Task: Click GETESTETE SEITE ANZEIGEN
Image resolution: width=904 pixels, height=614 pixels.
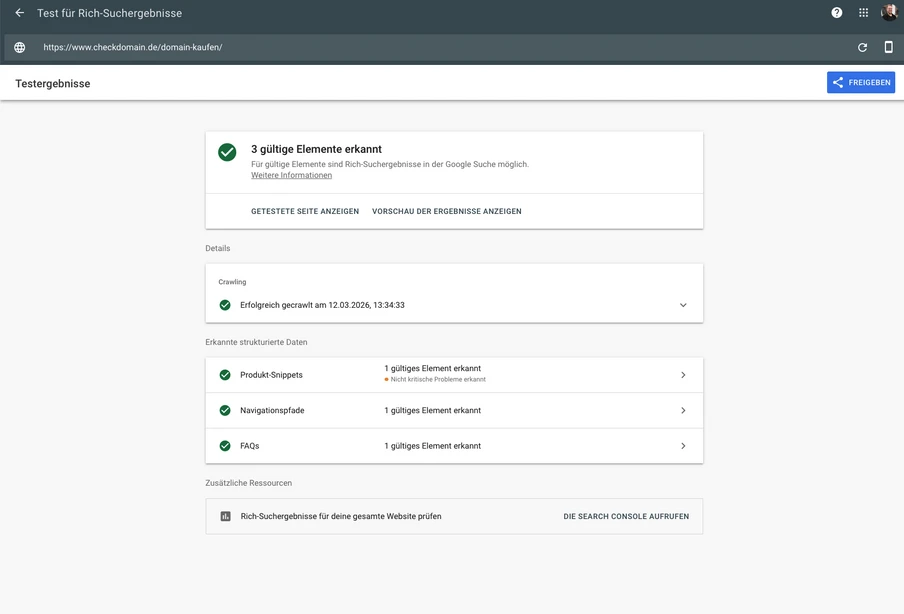Action: (x=303, y=211)
